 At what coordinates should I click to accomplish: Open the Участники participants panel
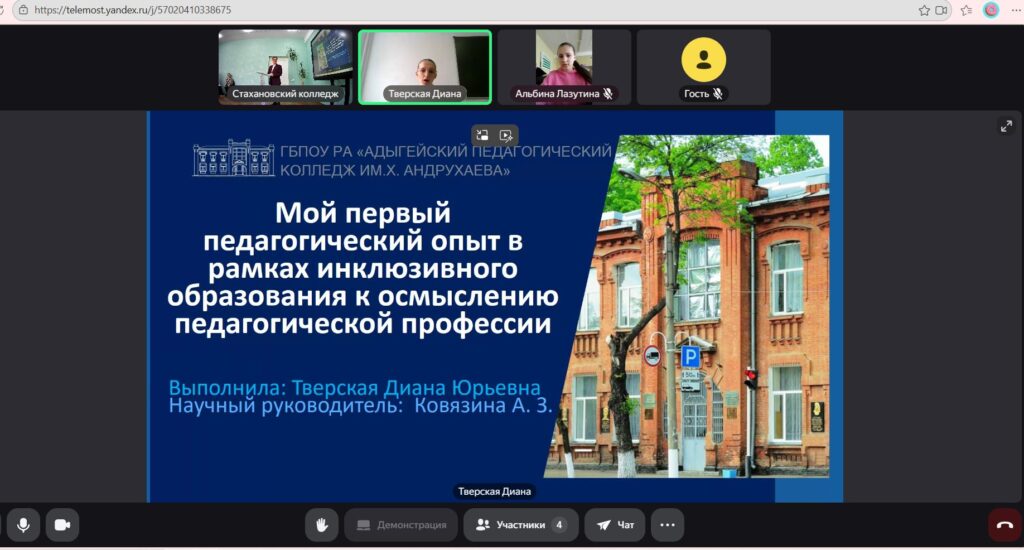coord(521,524)
